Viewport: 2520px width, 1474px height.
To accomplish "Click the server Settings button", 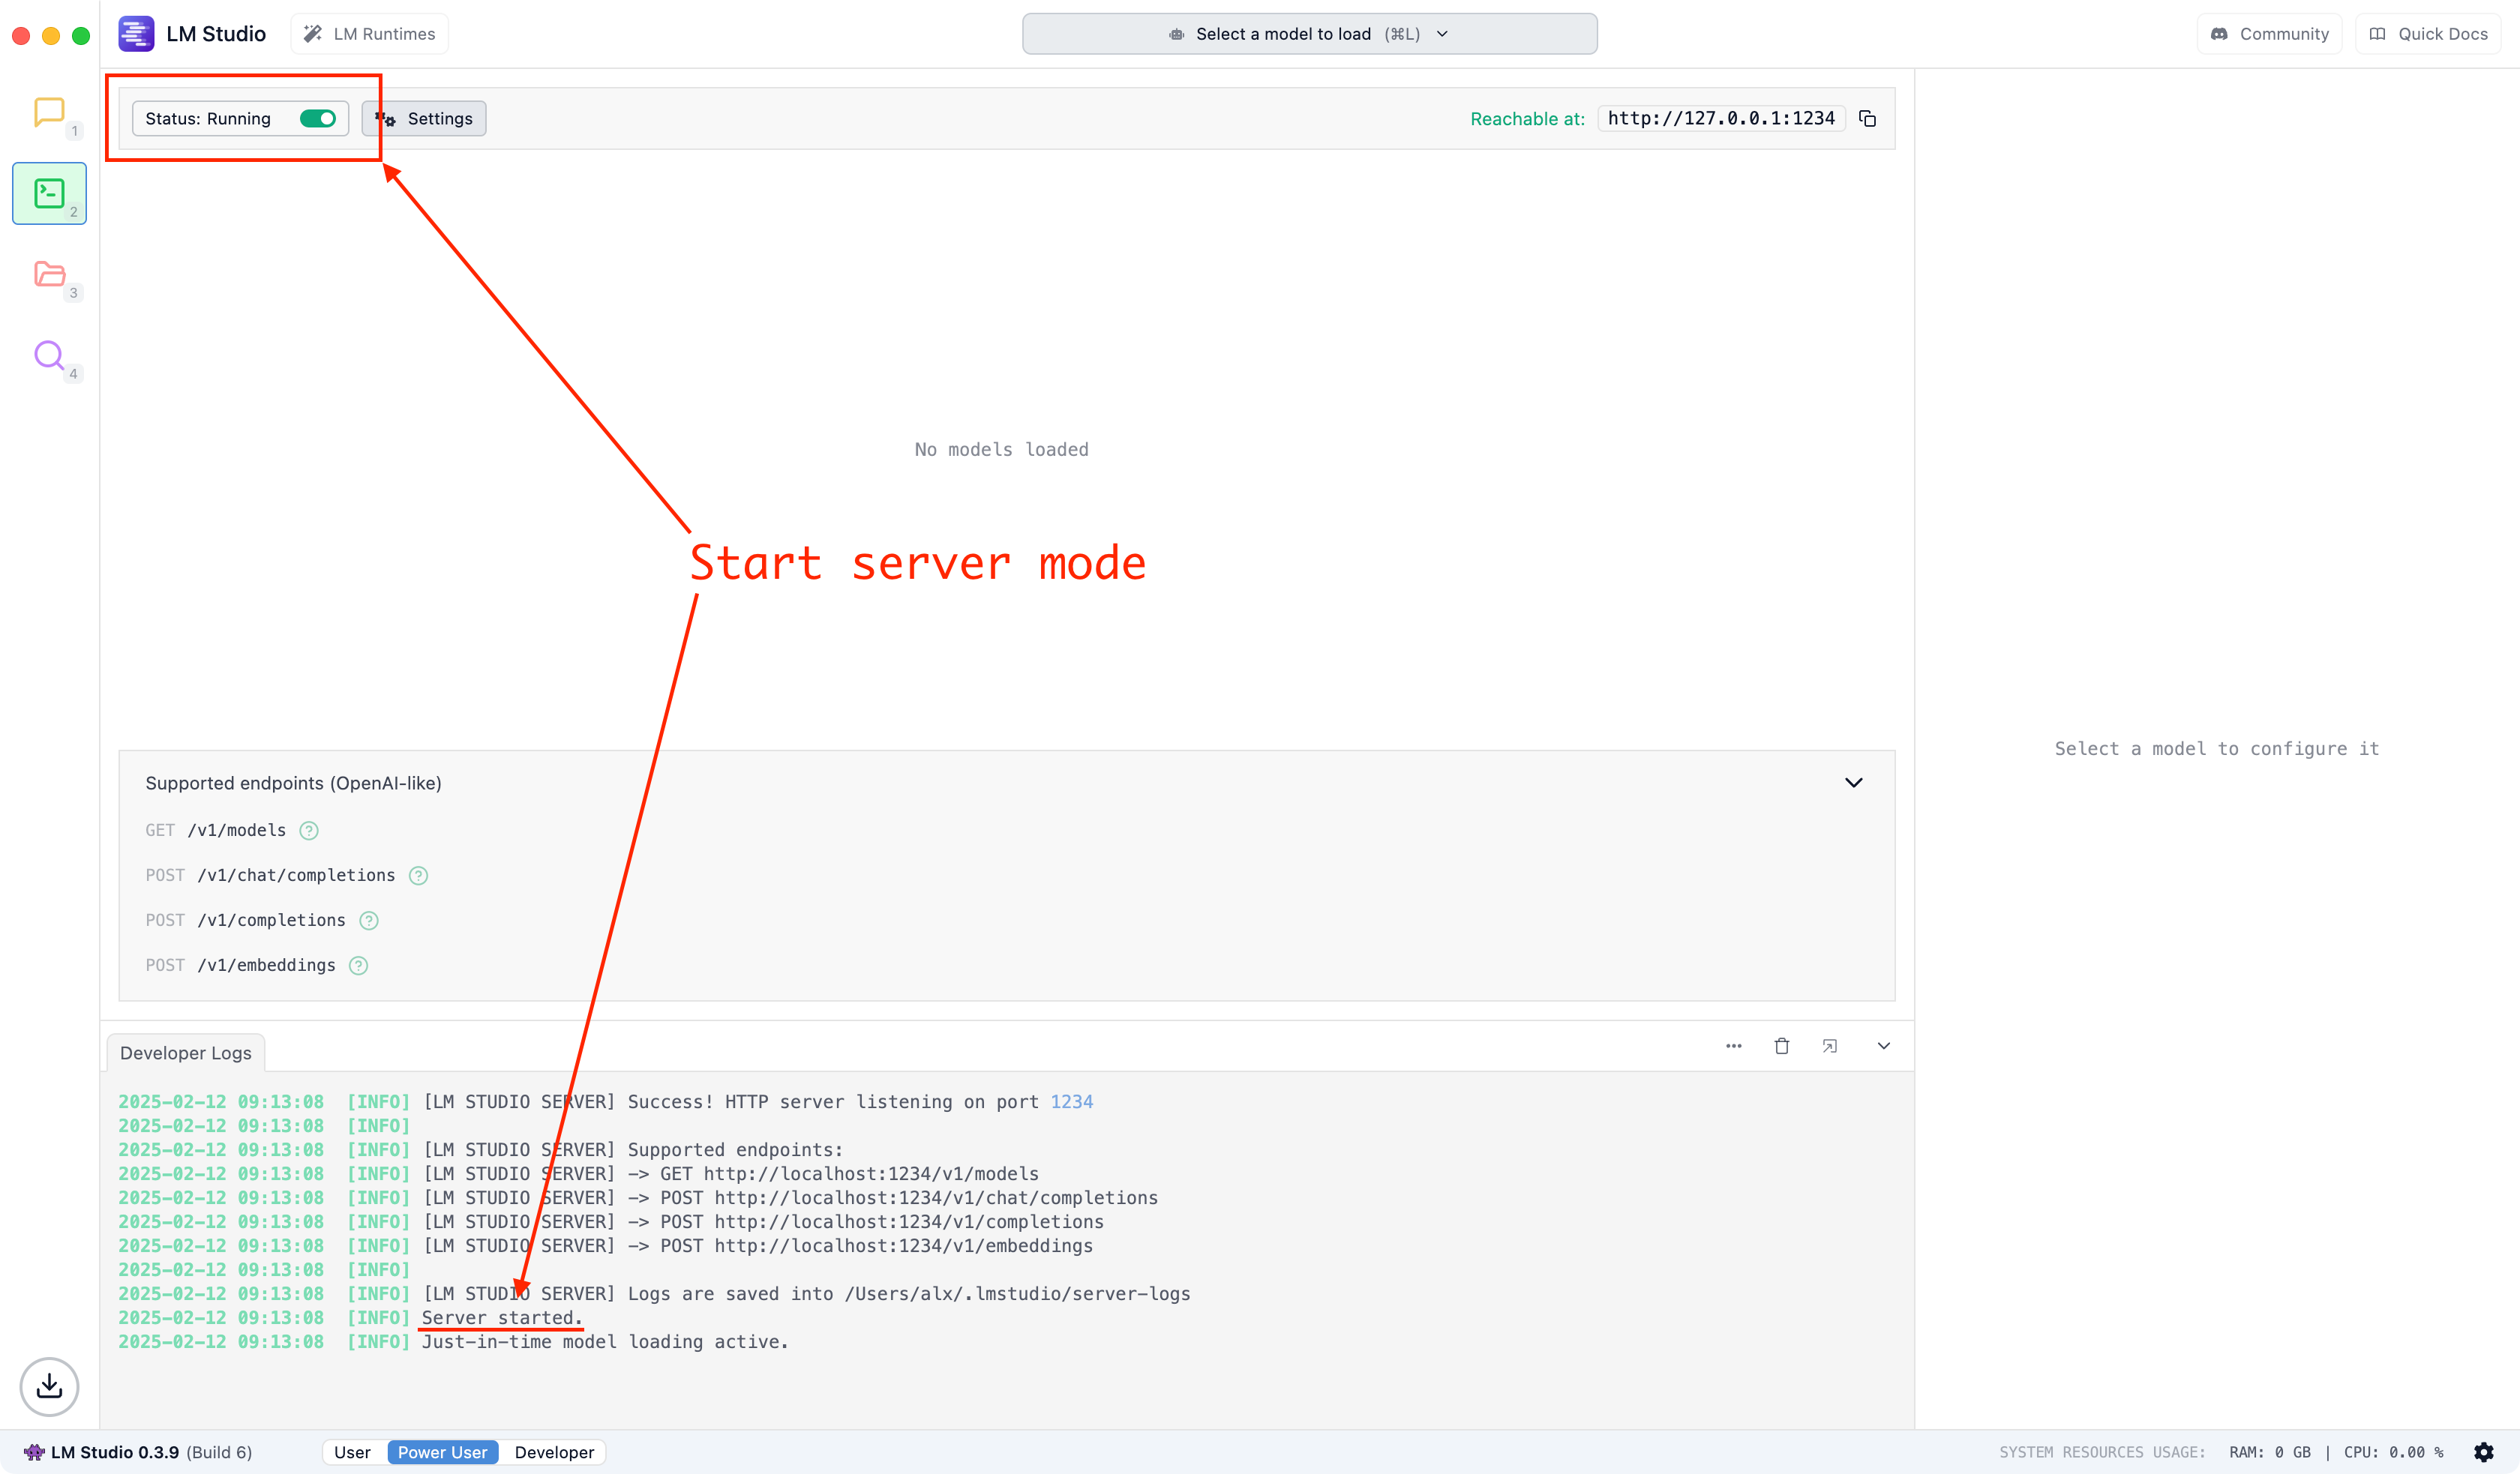I will tap(424, 119).
